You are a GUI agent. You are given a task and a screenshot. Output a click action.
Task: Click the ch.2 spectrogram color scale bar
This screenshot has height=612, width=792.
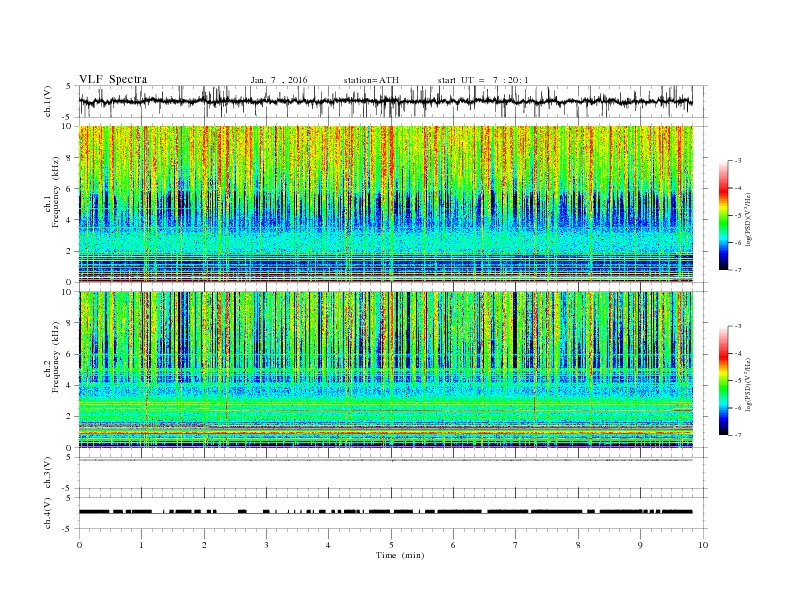click(x=724, y=381)
